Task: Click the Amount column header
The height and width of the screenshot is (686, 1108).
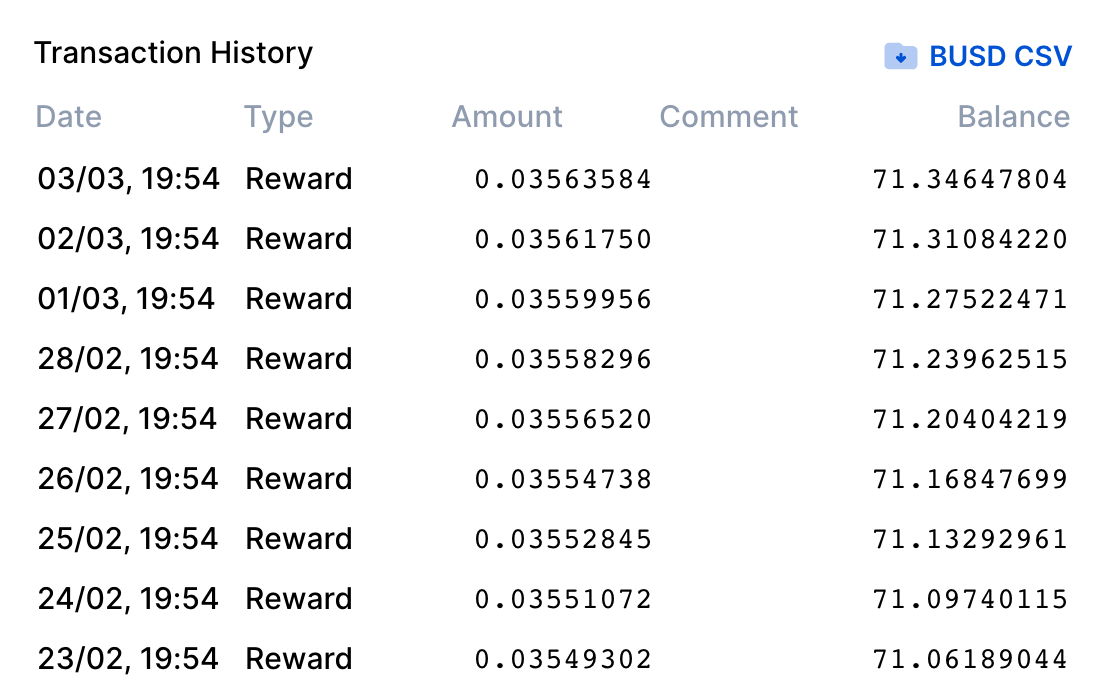Action: (x=507, y=117)
